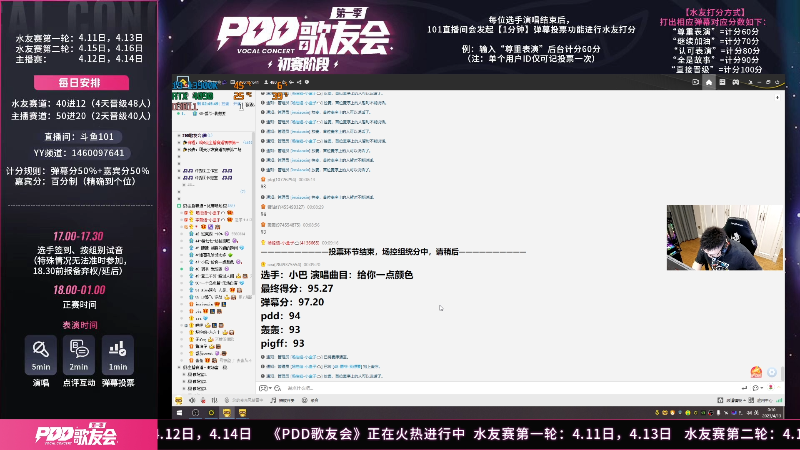Click the 1min 弹幕投票 chart icon
Viewport: 800px width, 450px height.
(x=118, y=355)
